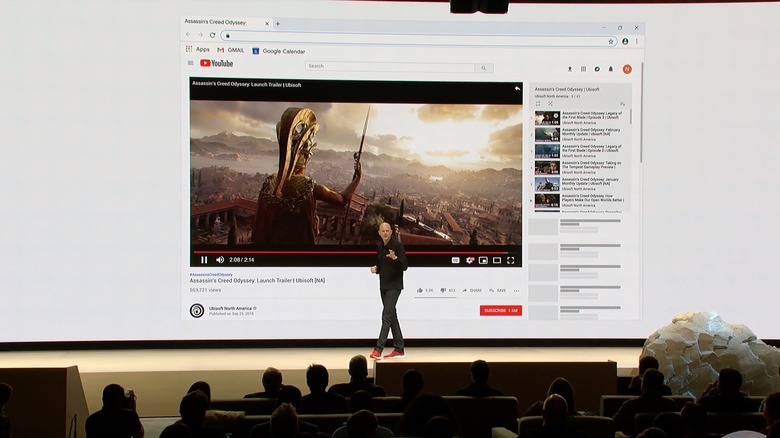This screenshot has height=438, width=780.
Task: Open the Chrome three-dot menu
Action: pos(637,41)
